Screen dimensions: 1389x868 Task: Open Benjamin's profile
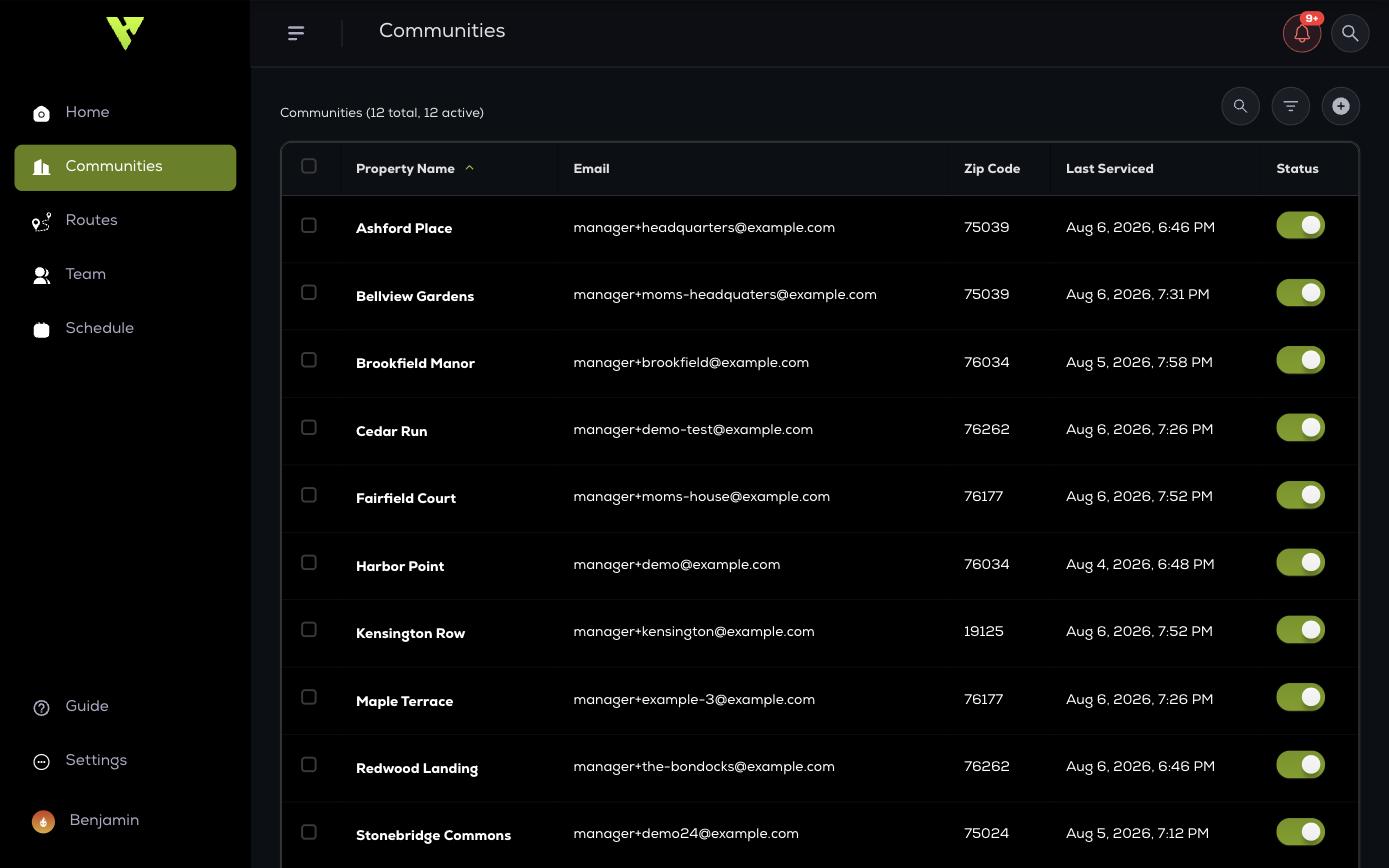[x=125, y=821]
